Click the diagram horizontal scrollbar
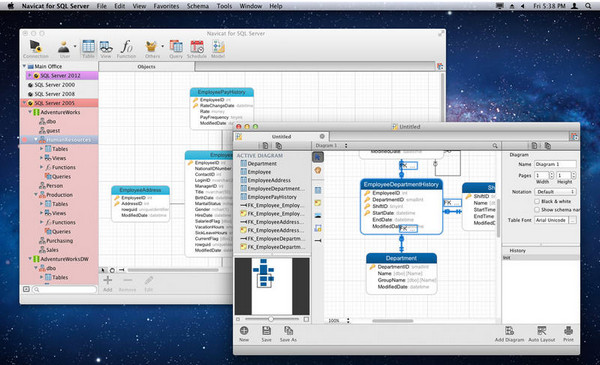 tap(393, 321)
